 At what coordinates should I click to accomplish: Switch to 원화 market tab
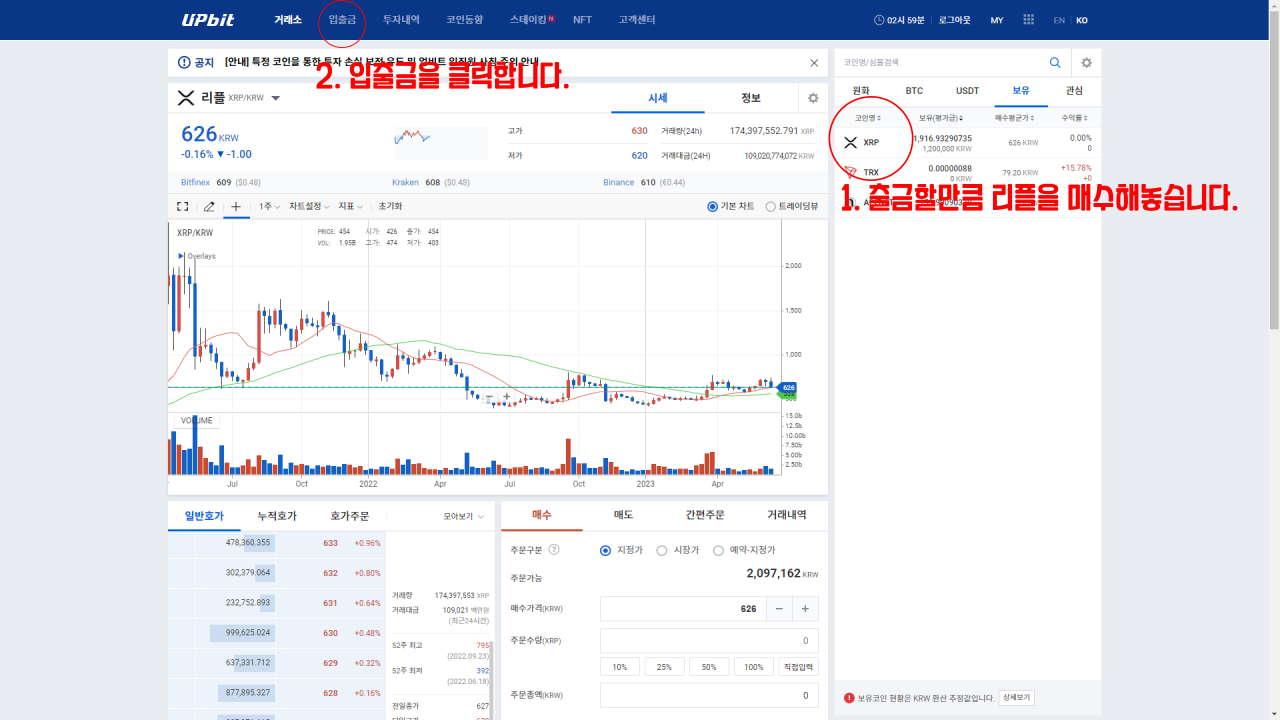861,90
